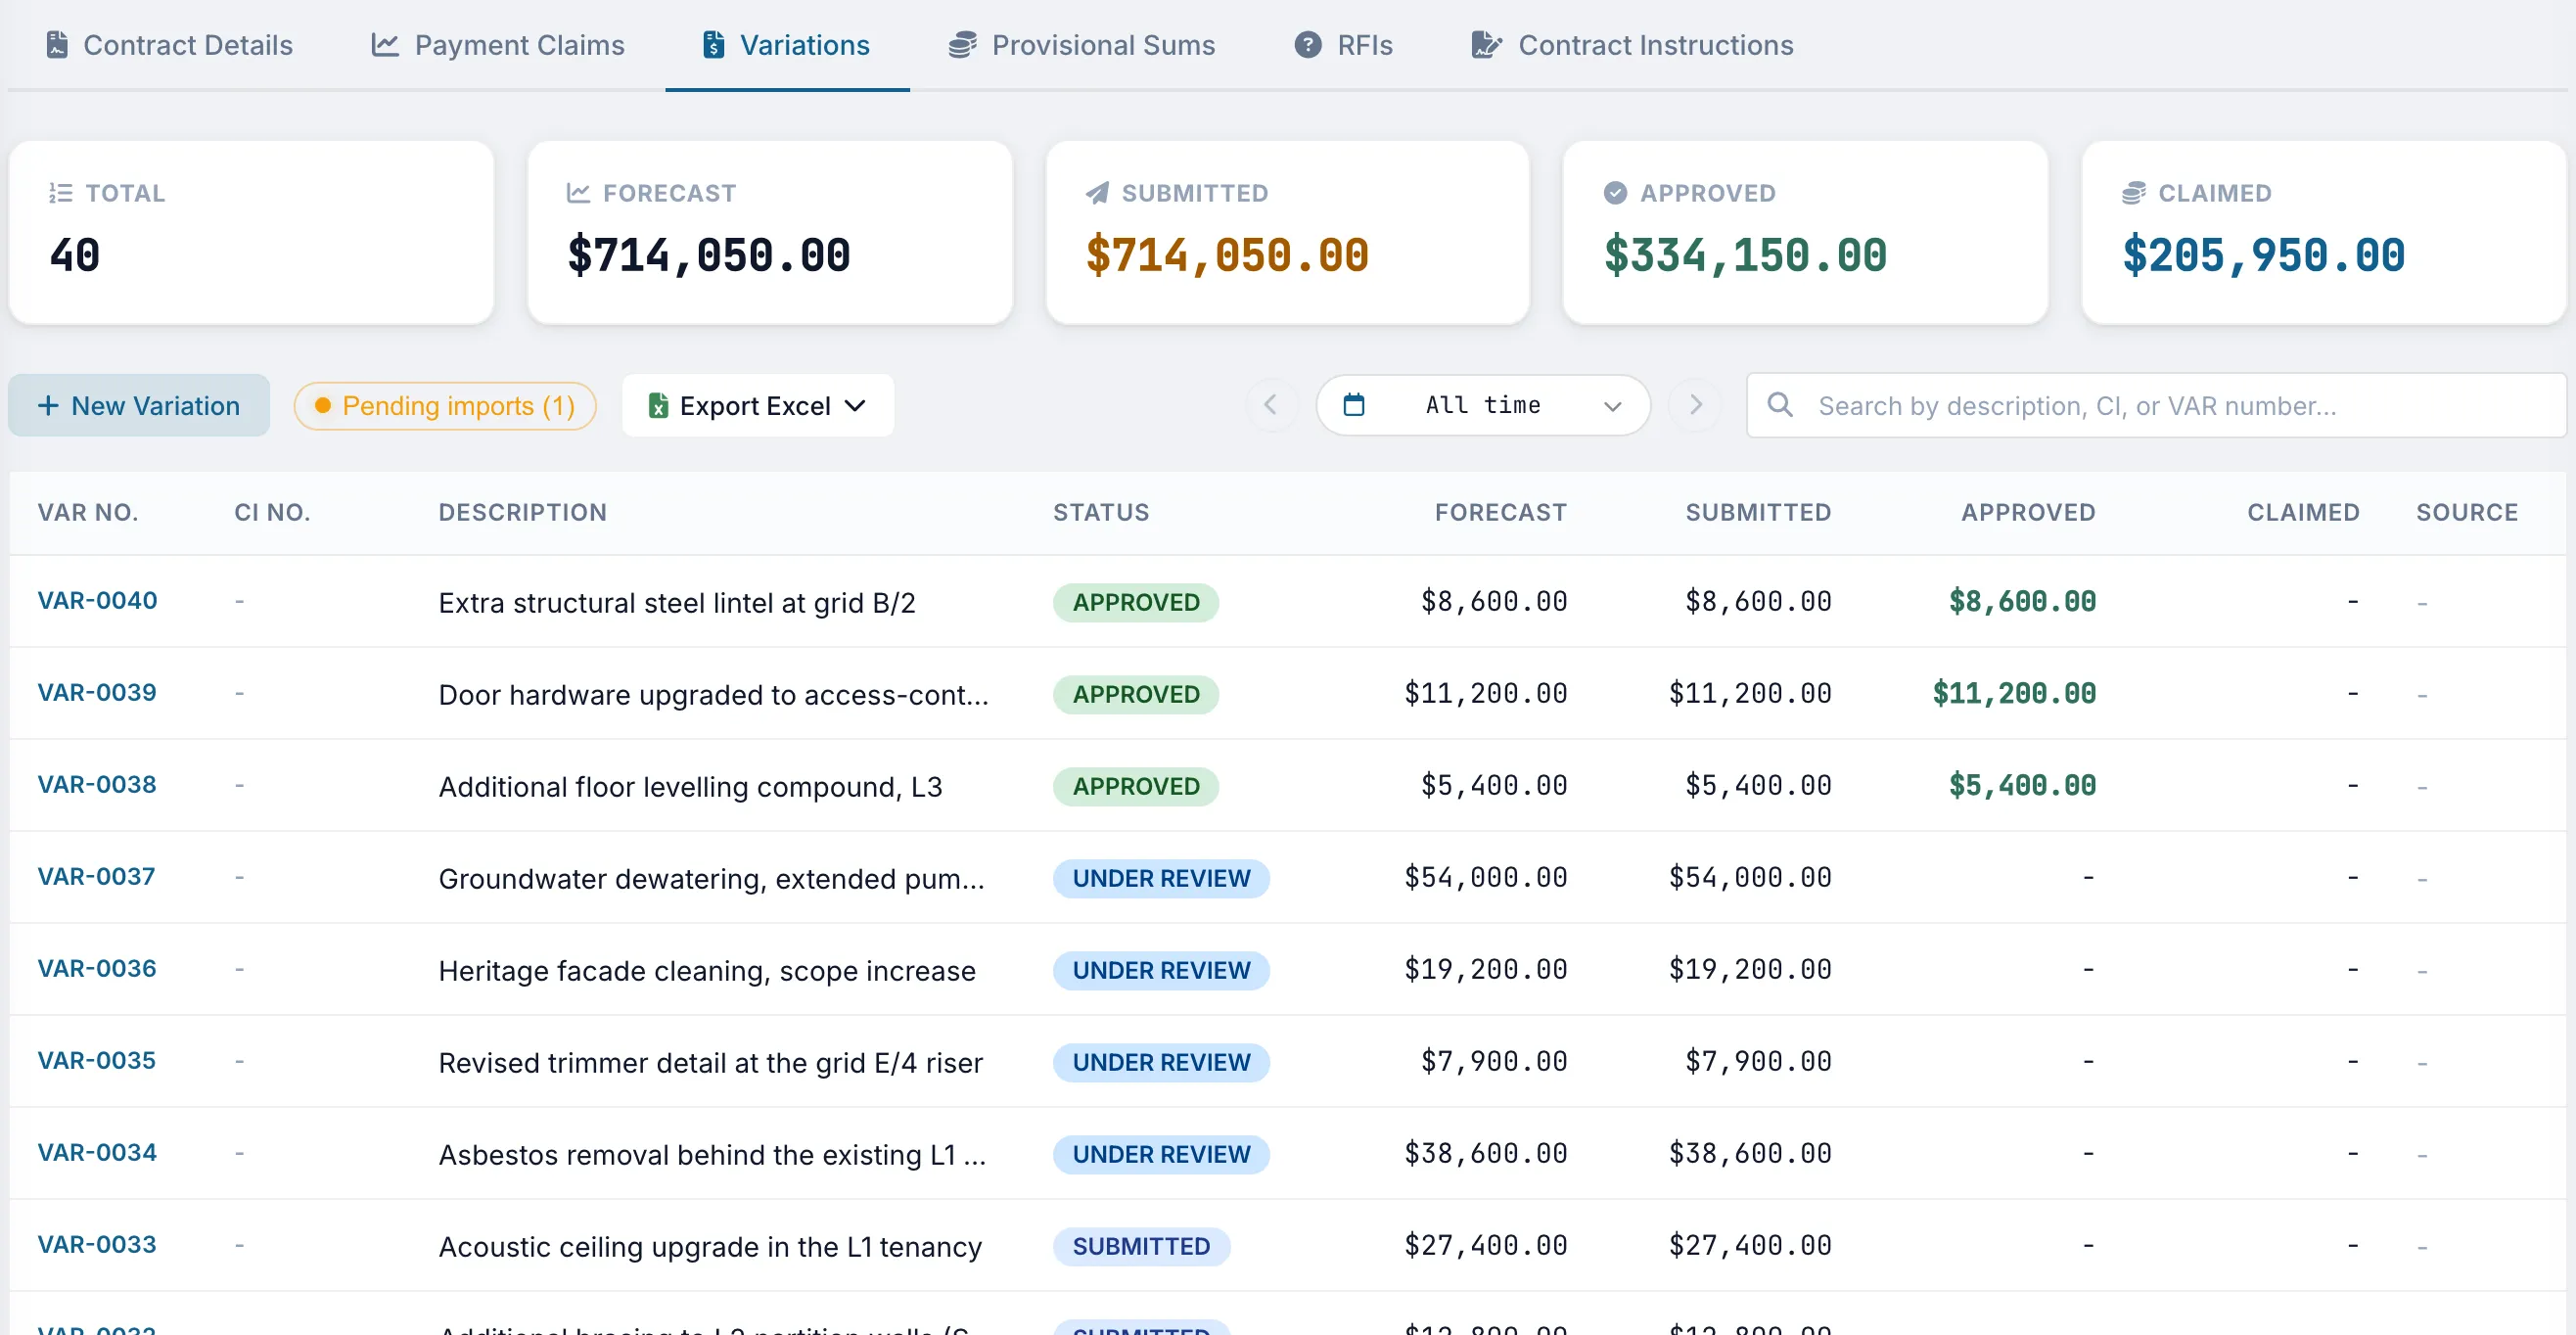Click the plus icon on New Variation
The height and width of the screenshot is (1335, 2576).
[48, 405]
